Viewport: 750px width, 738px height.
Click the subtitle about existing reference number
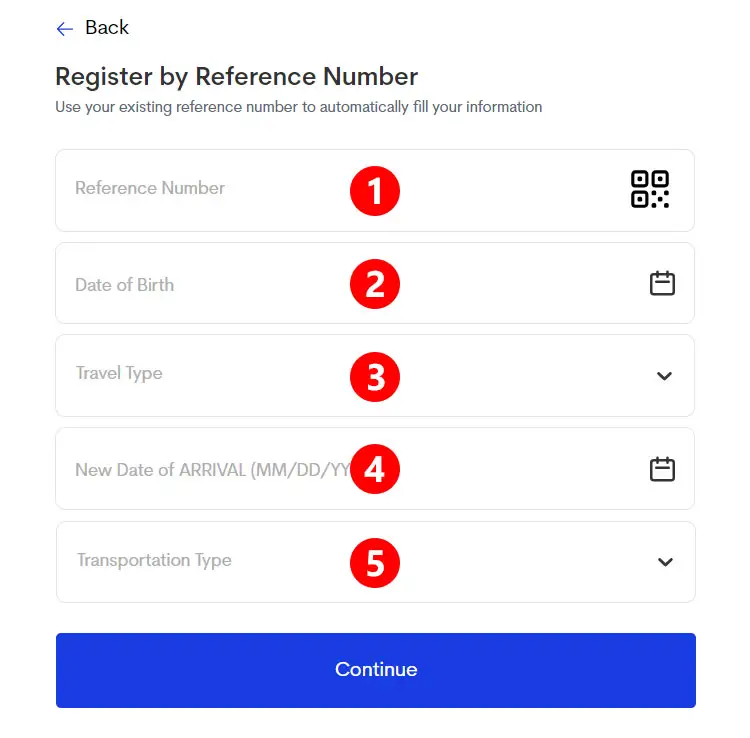(x=298, y=107)
